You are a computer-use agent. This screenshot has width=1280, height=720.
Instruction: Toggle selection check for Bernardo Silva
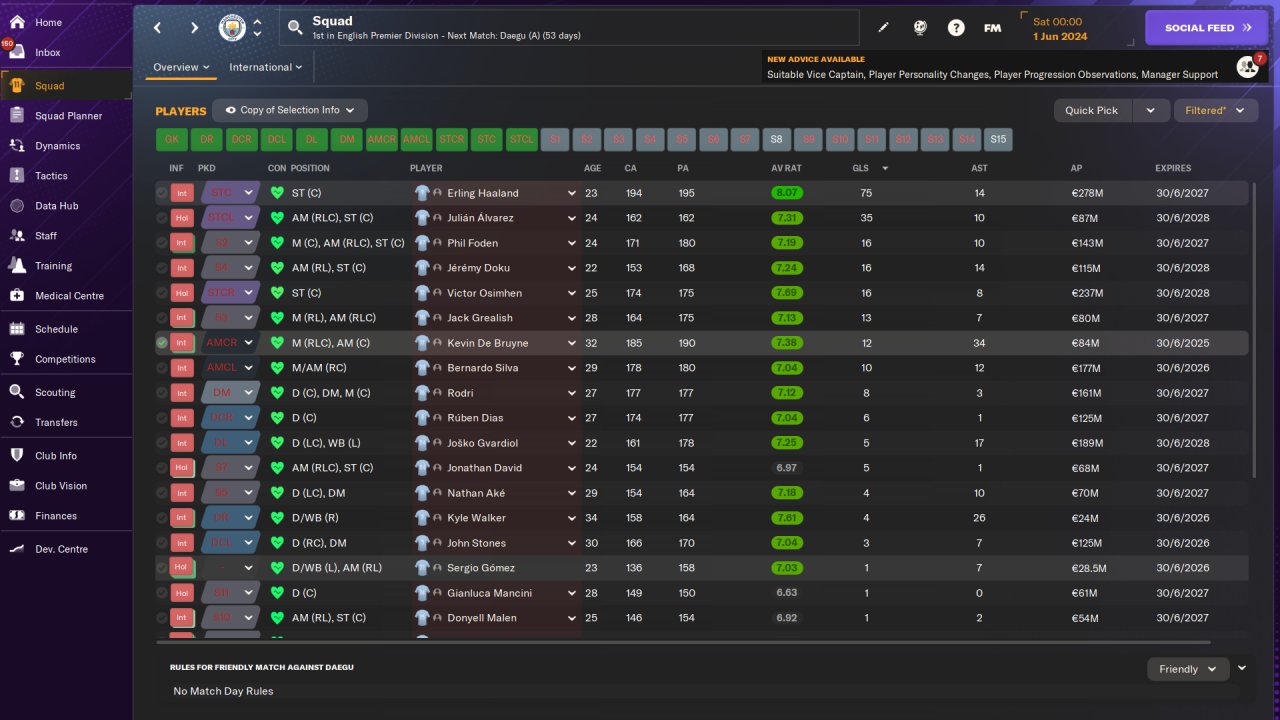162,368
